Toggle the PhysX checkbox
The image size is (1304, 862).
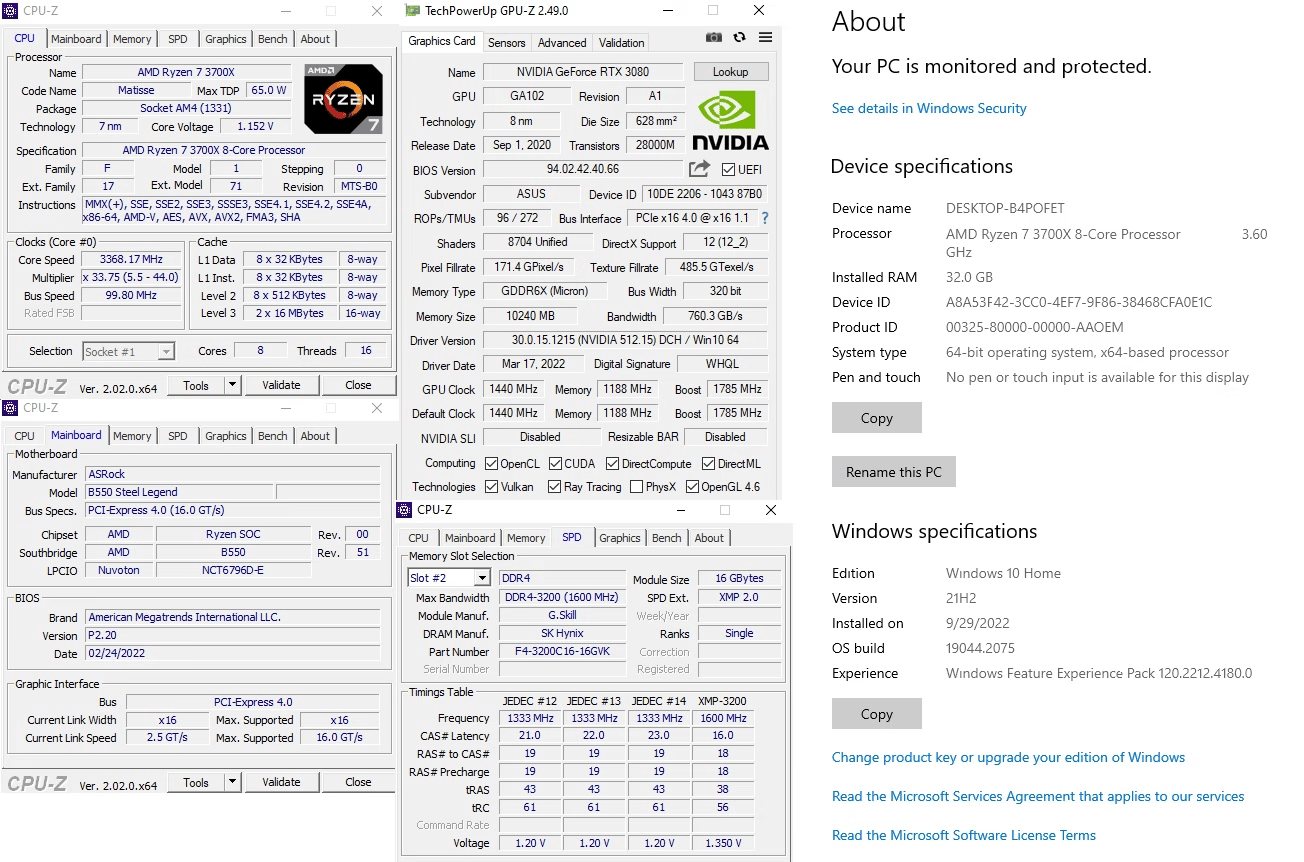point(637,487)
